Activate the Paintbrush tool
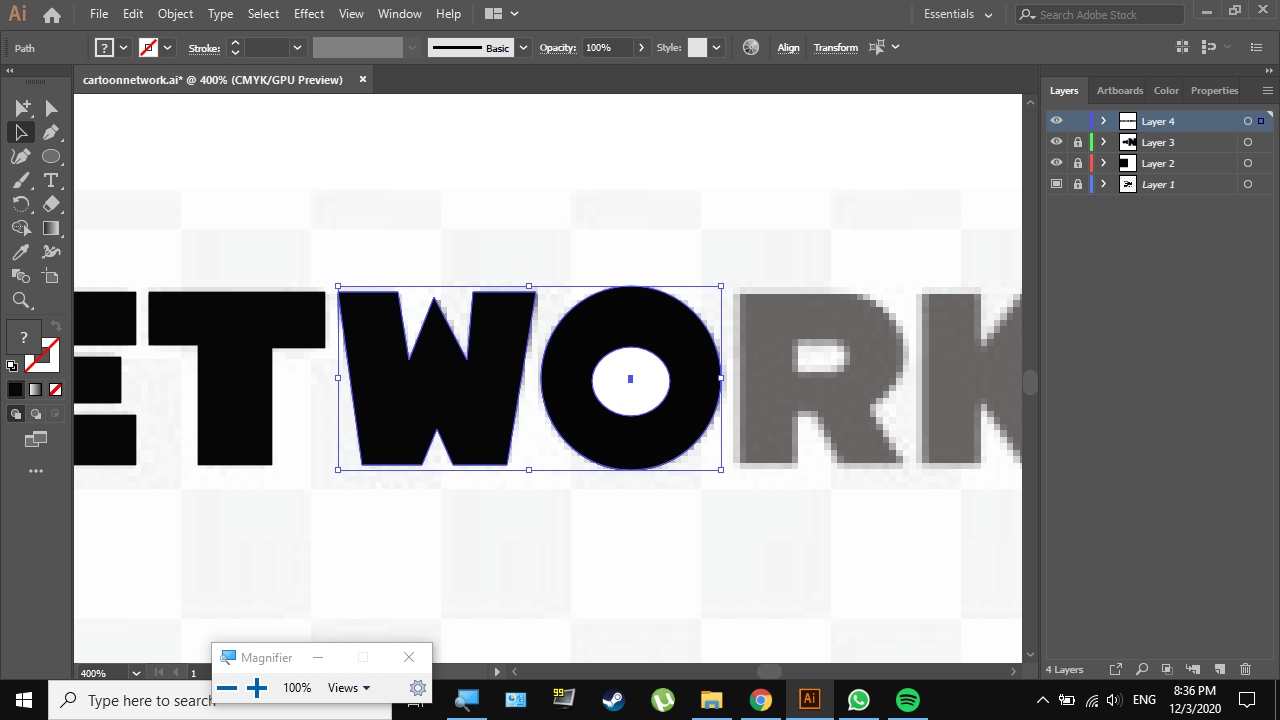This screenshot has height=720, width=1280. click(21, 180)
